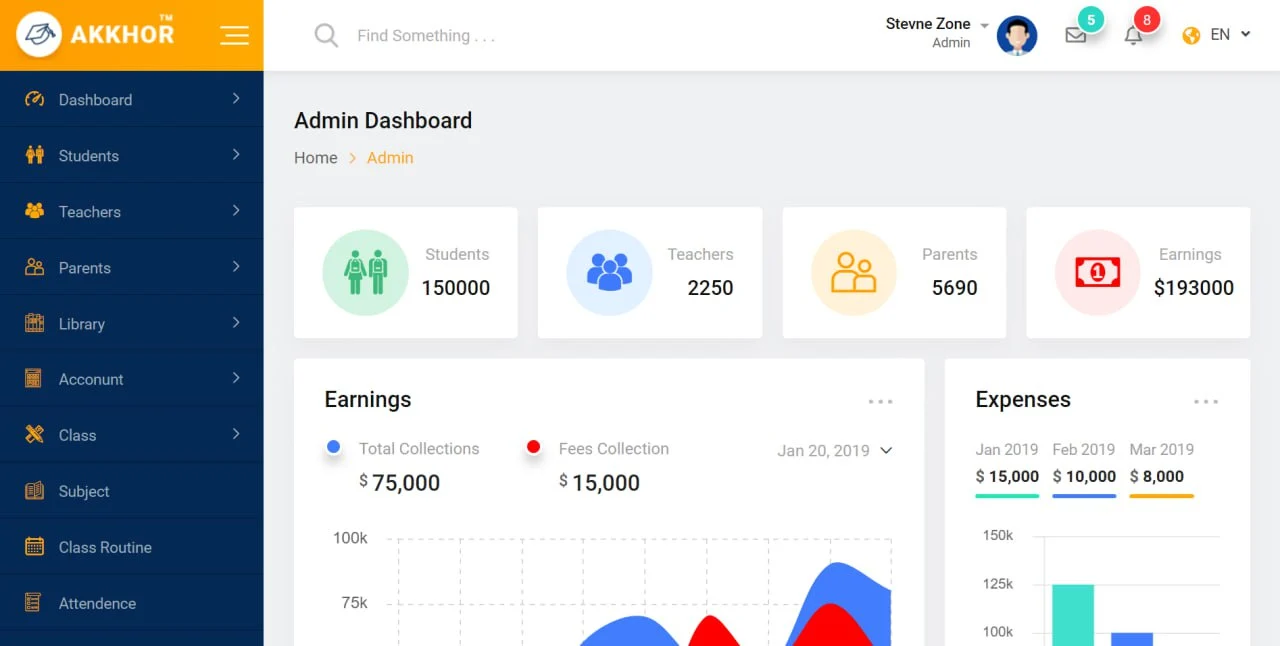
Task: Click the Attendence sidebar icon
Action: (34, 603)
